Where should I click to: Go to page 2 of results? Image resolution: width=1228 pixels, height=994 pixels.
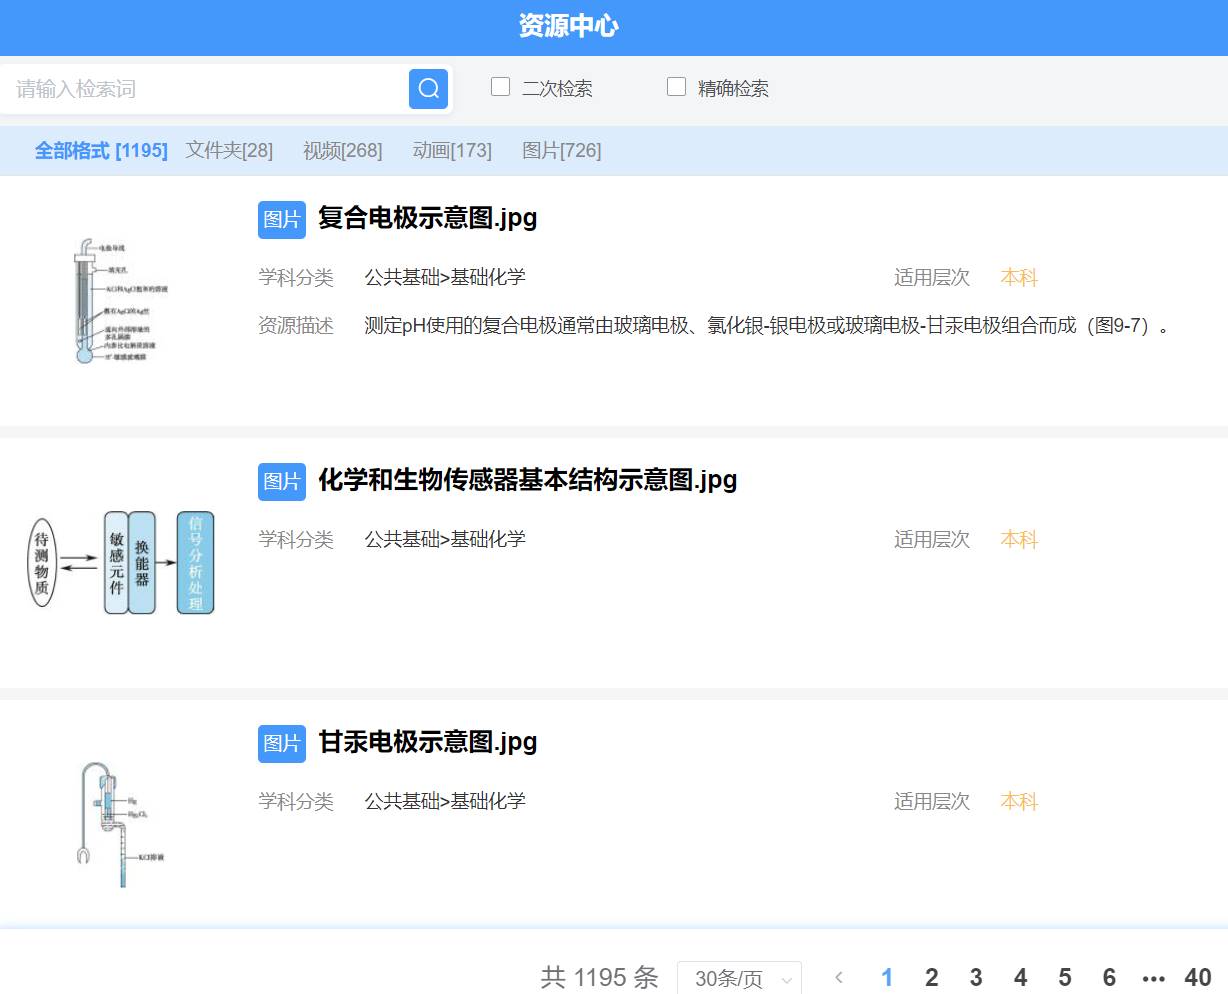click(931, 977)
